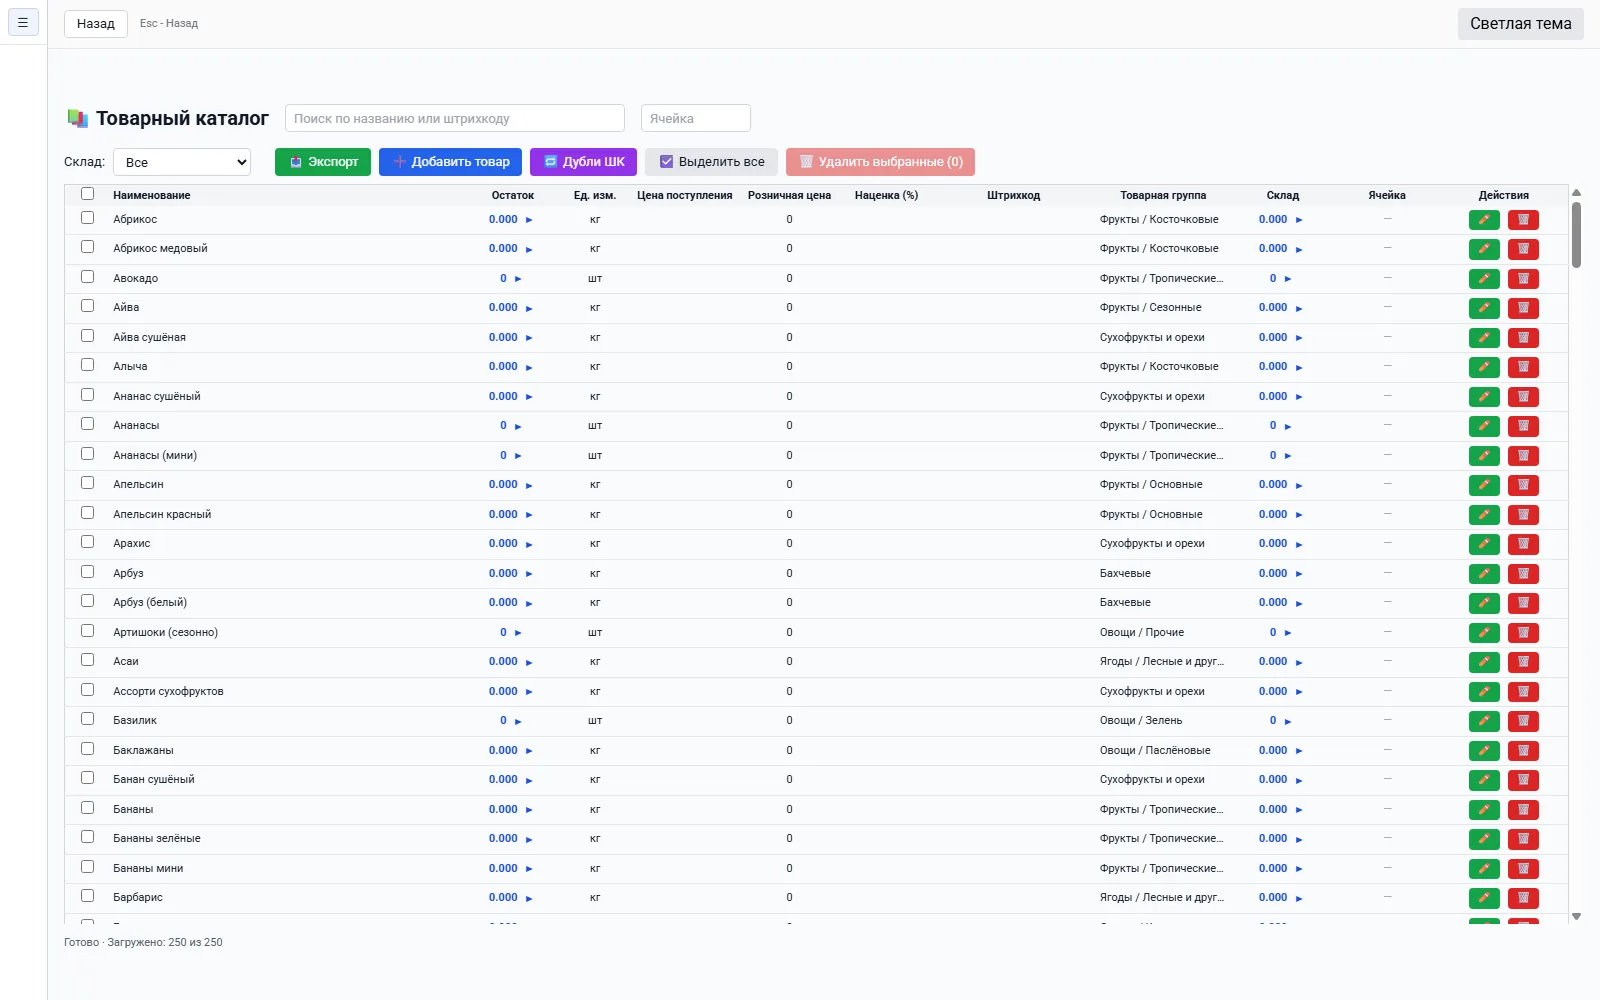Image resolution: width=1600 pixels, height=1000 pixels.
Task: Edit the Арбуз (белый) product
Action: pos(1484,603)
